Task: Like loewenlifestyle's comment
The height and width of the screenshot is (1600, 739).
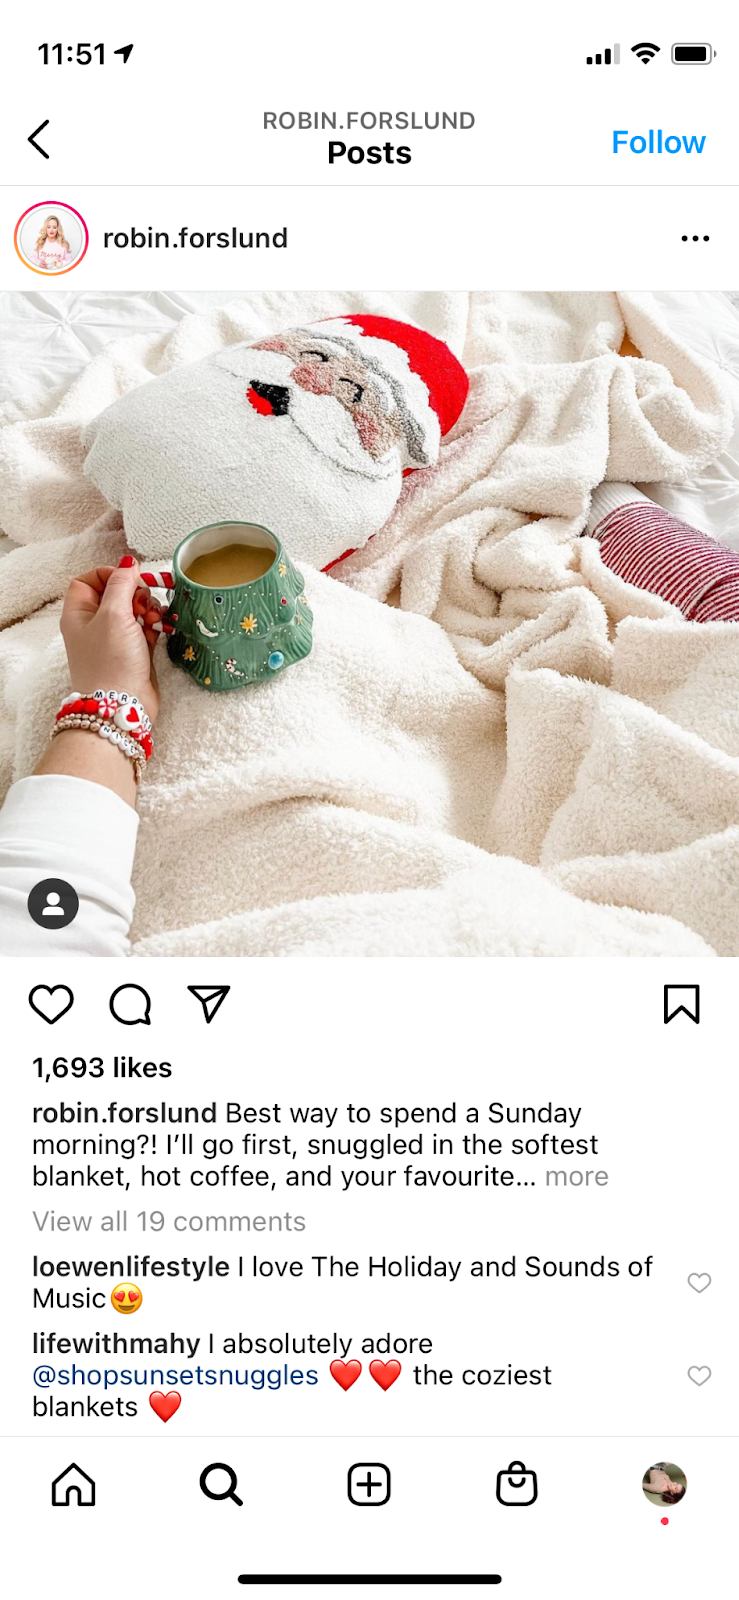Action: [x=699, y=1282]
